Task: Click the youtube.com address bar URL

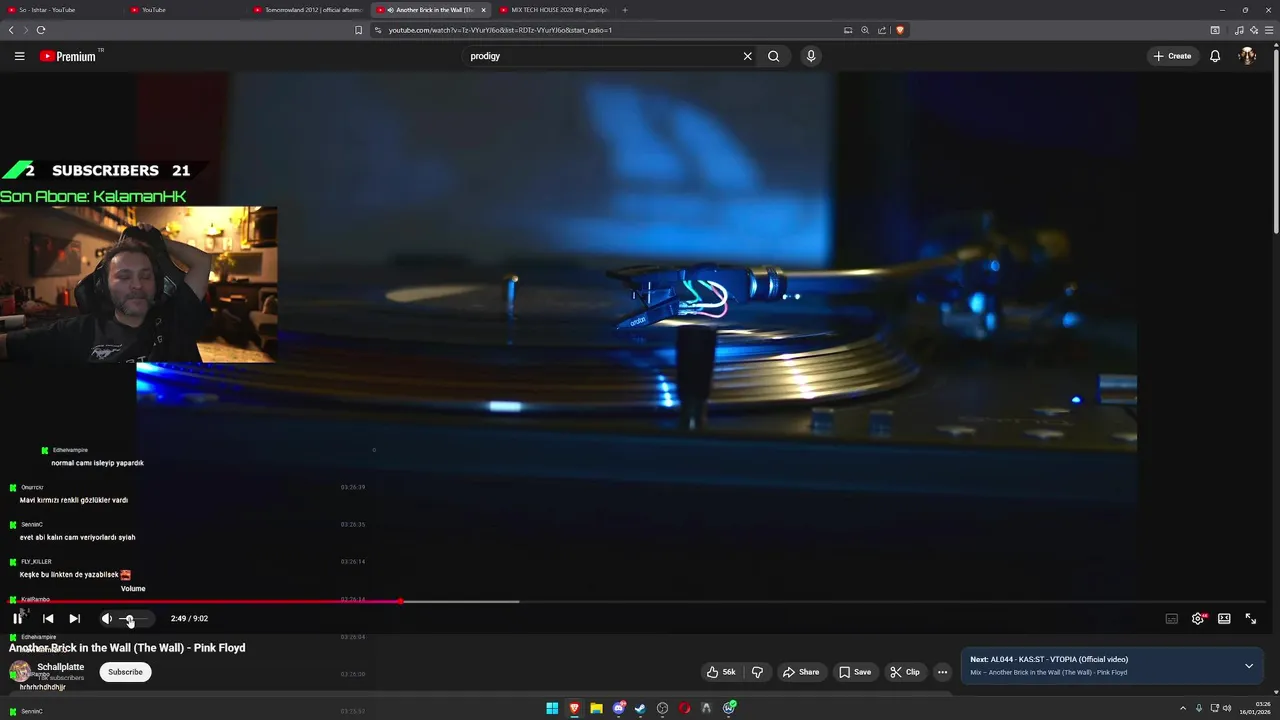Action: (500, 30)
